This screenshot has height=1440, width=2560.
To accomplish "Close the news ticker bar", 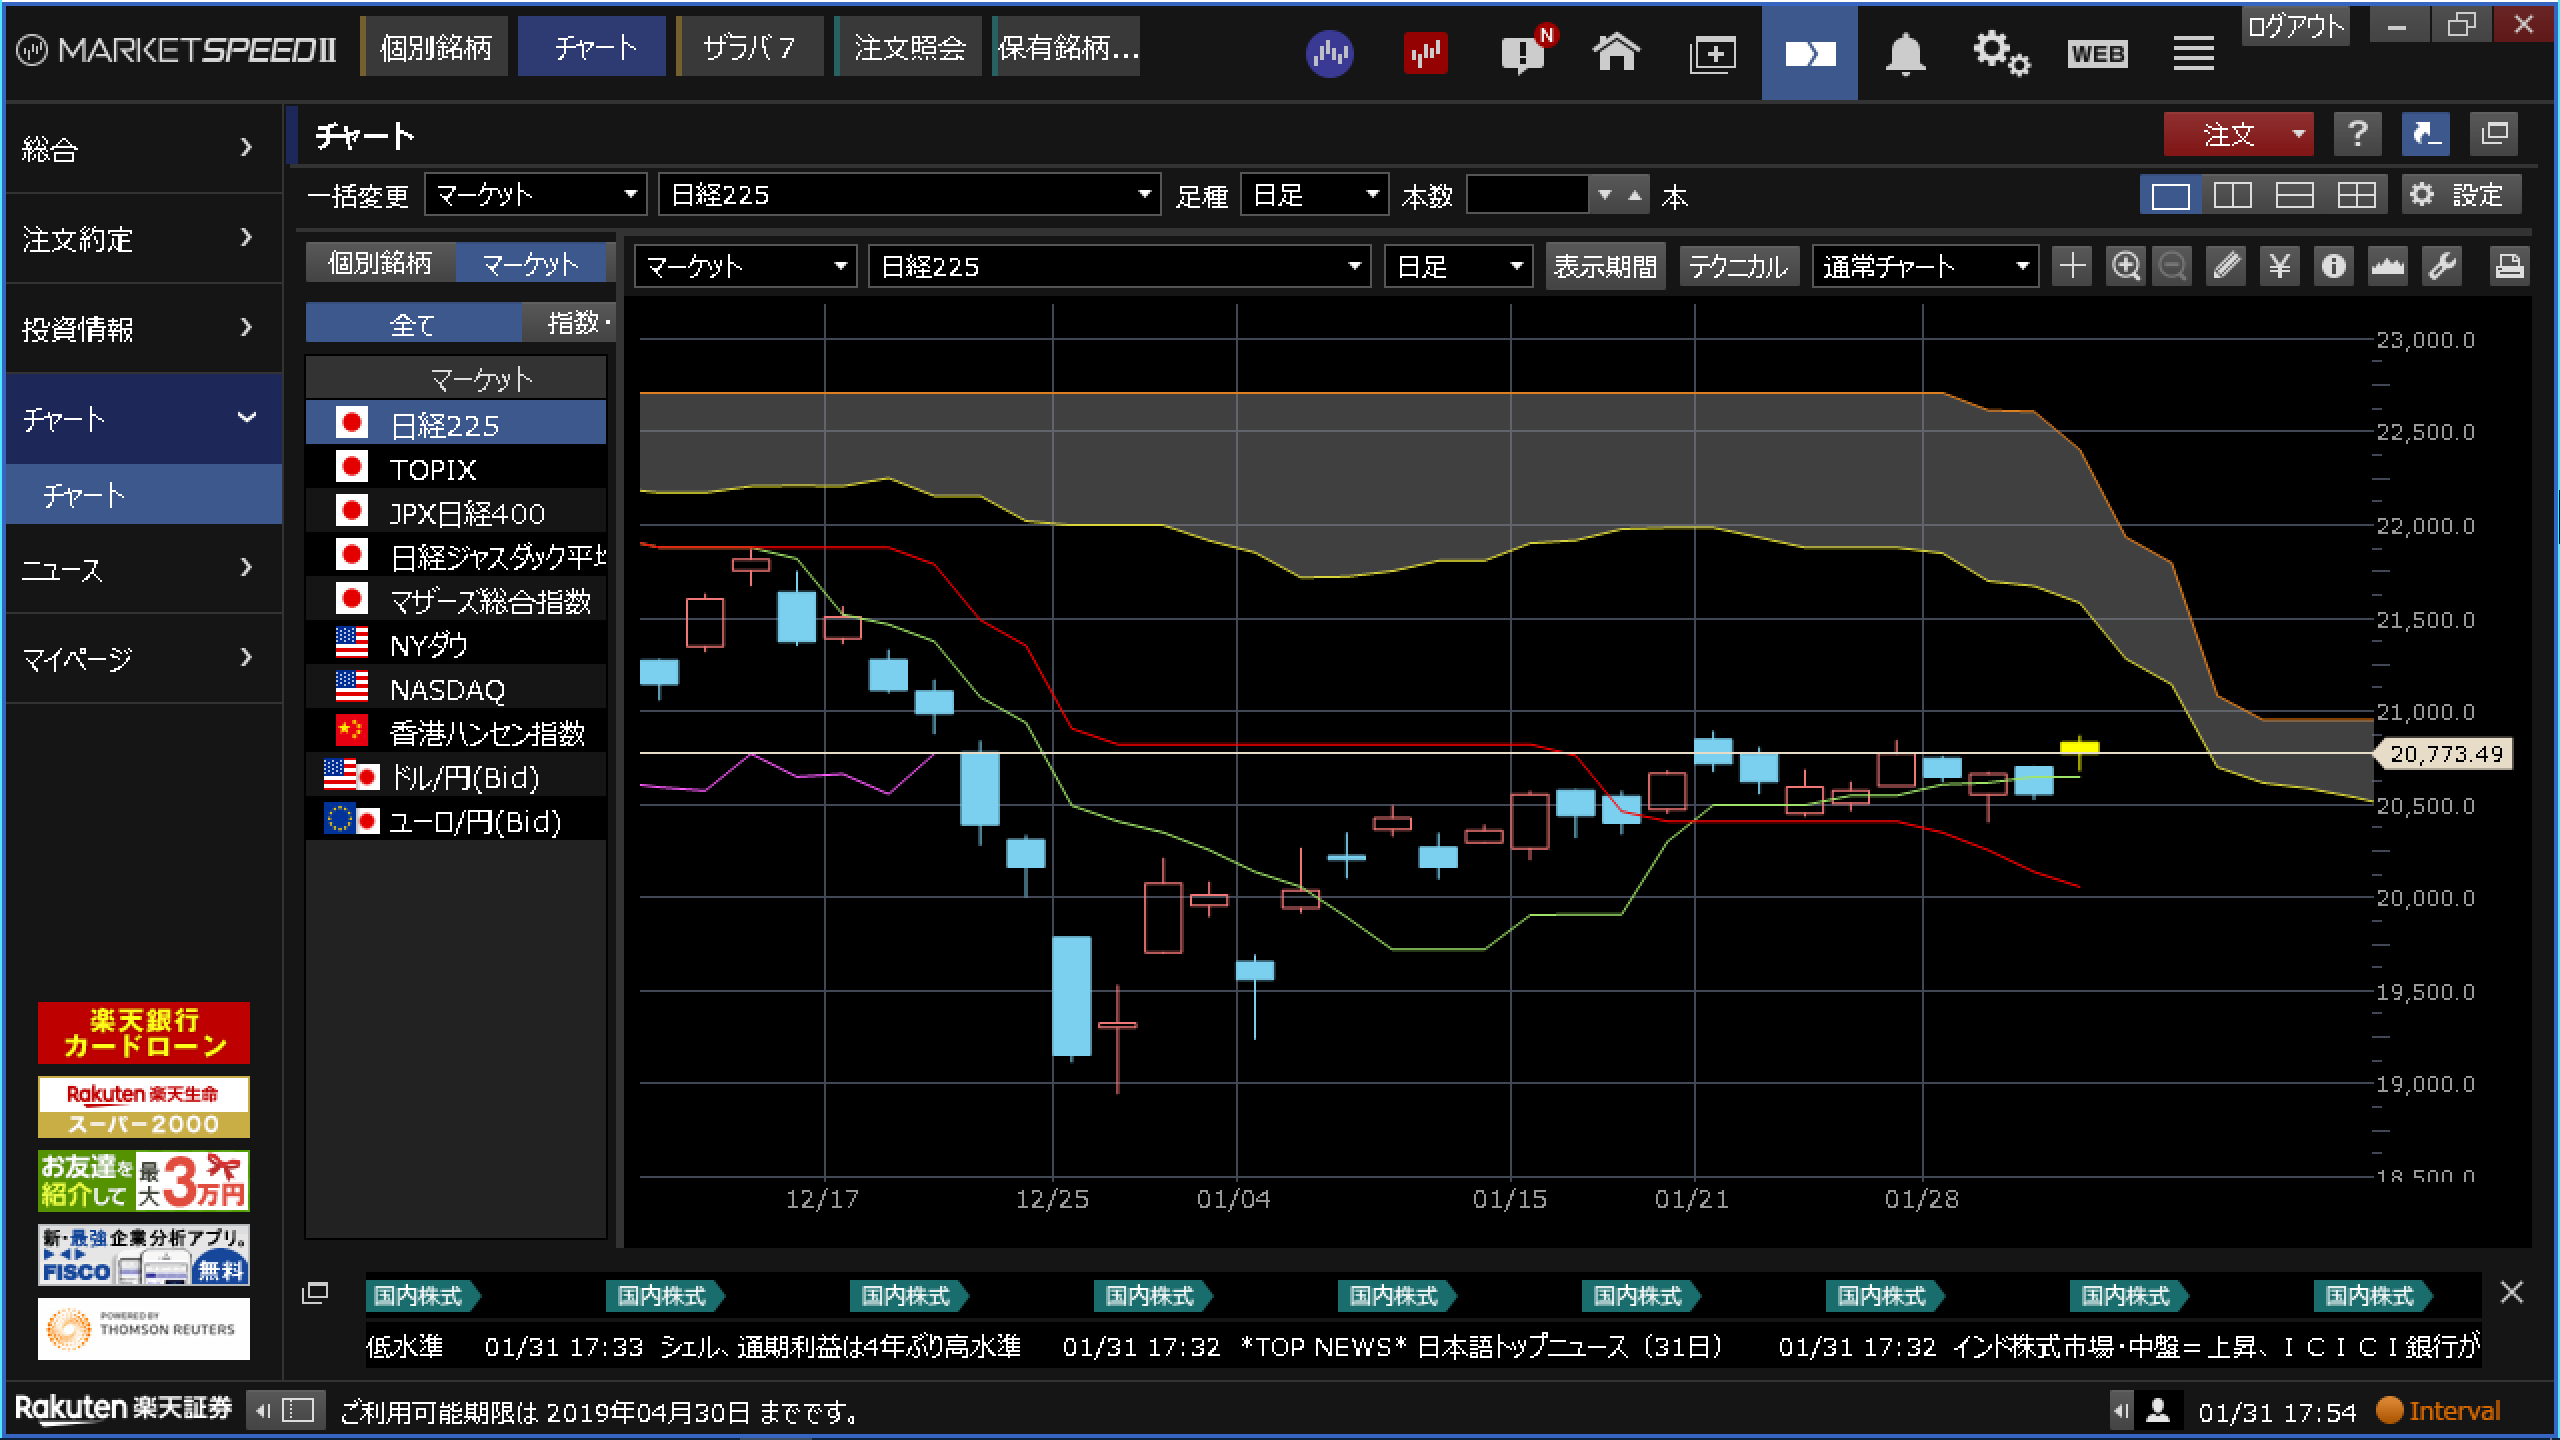I will pyautogui.click(x=2511, y=1292).
